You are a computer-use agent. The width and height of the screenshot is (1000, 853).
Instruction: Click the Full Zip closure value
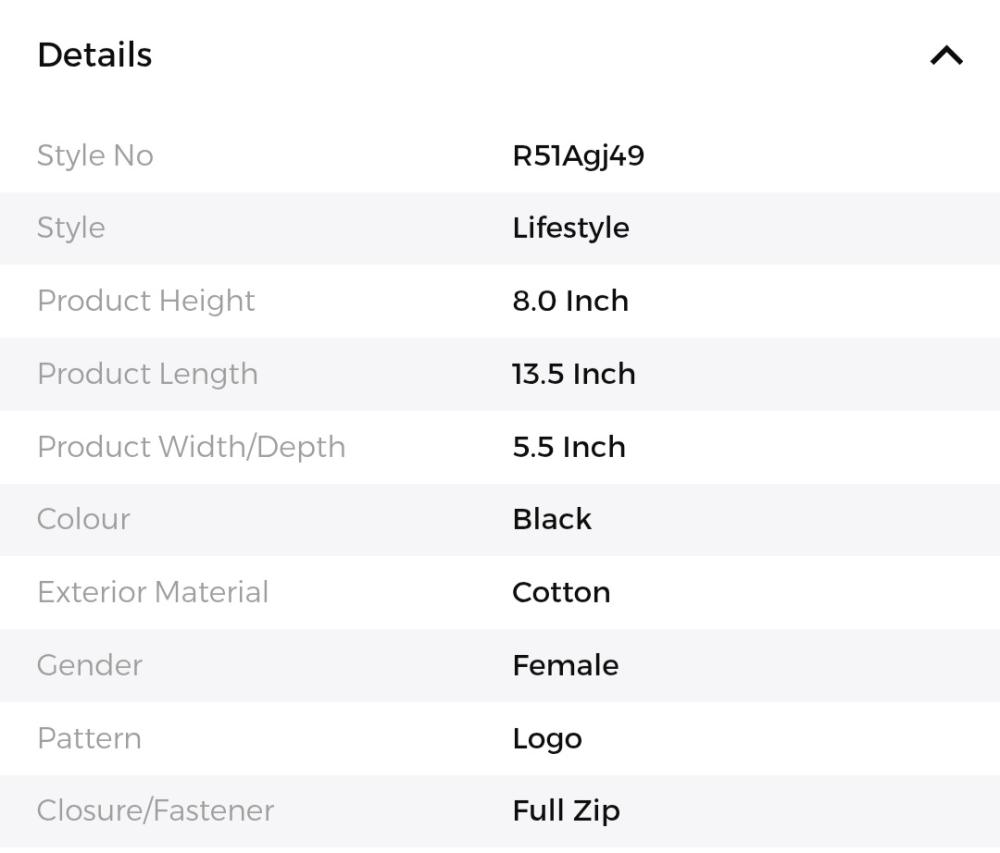(566, 810)
